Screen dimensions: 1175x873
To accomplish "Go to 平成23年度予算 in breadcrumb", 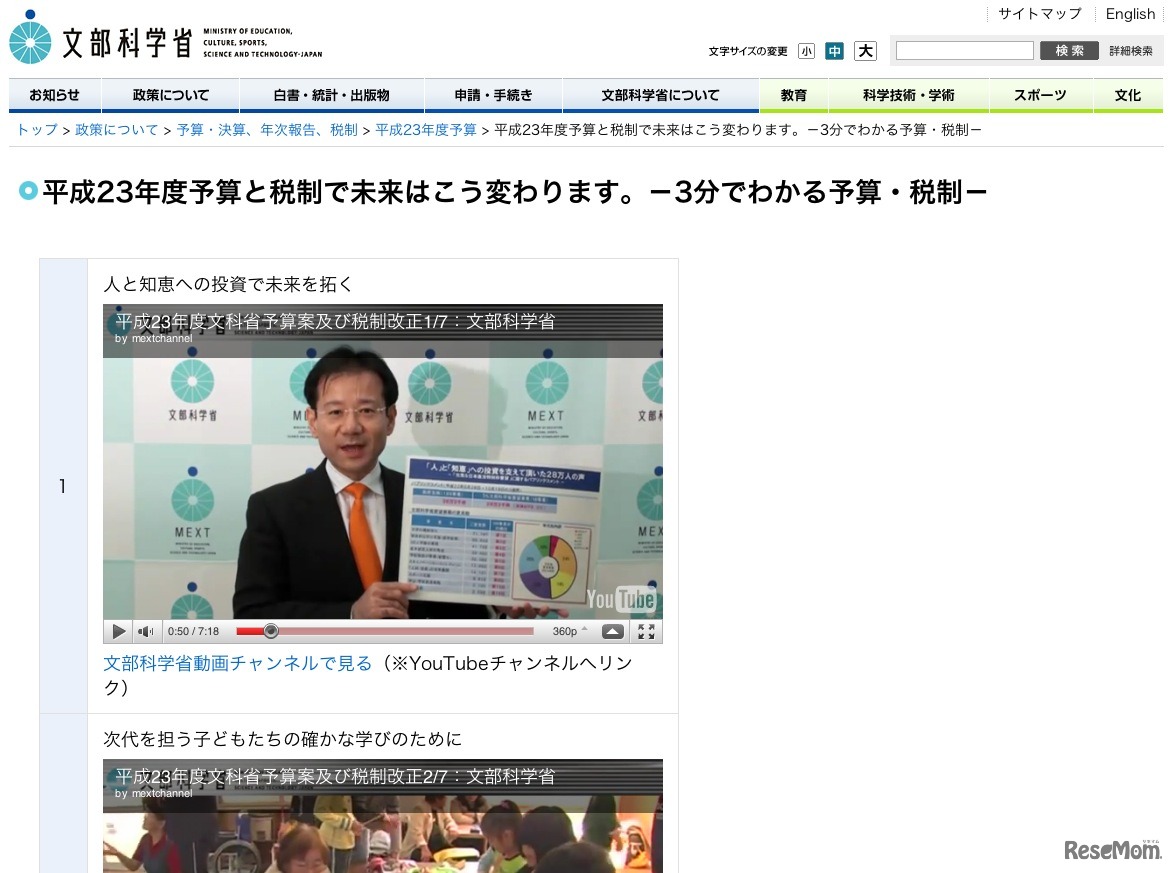I will pyautogui.click(x=426, y=130).
